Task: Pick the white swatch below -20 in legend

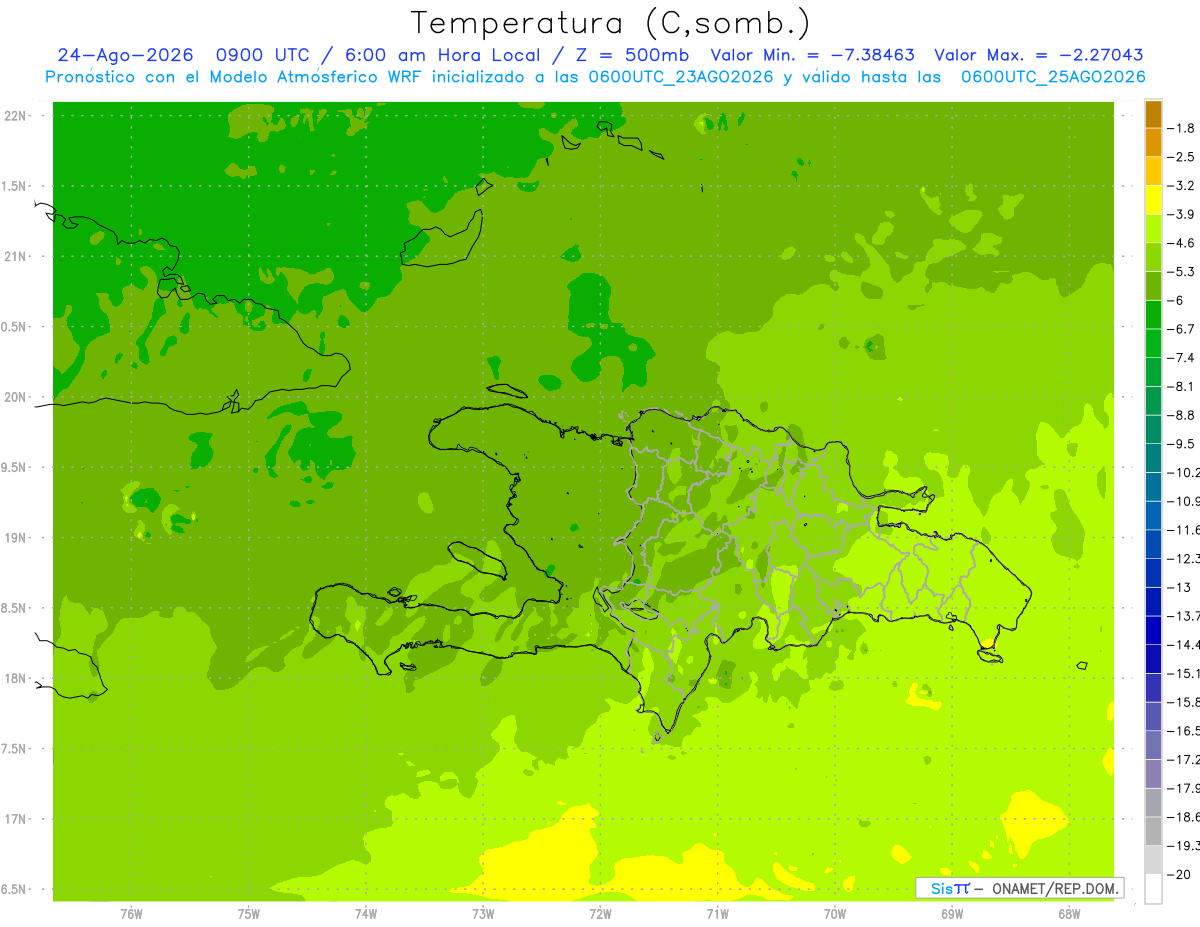Action: pyautogui.click(x=1153, y=889)
